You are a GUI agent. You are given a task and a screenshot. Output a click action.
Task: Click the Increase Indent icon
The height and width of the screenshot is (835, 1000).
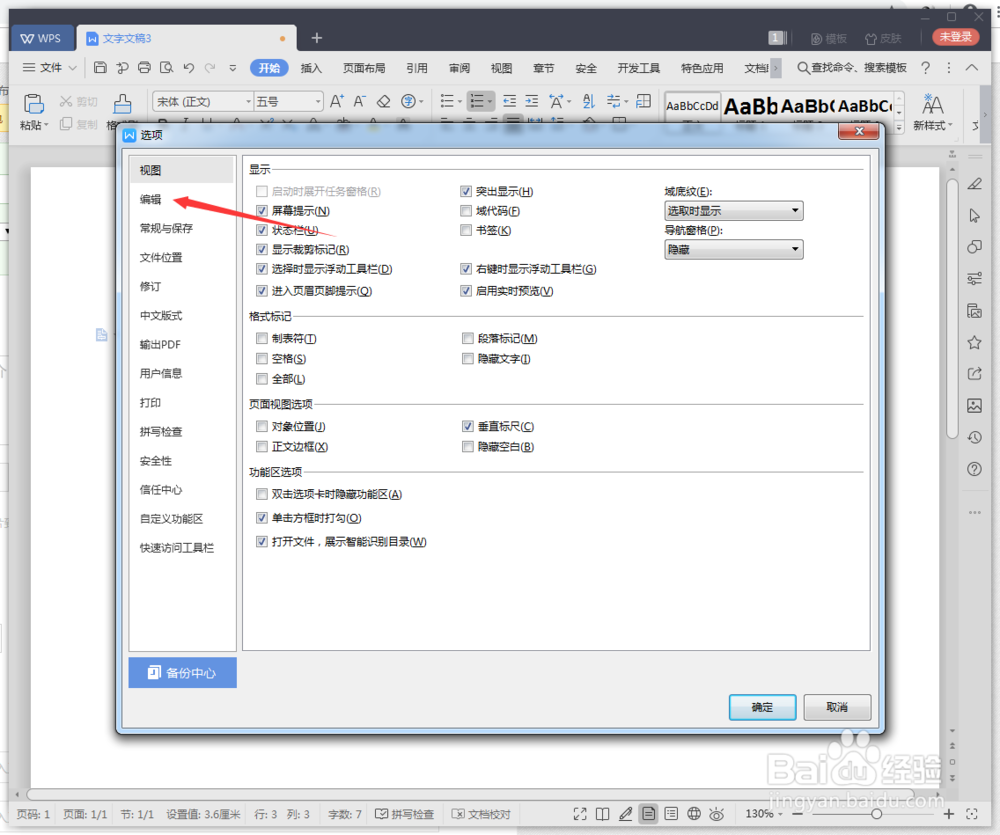[x=532, y=101]
